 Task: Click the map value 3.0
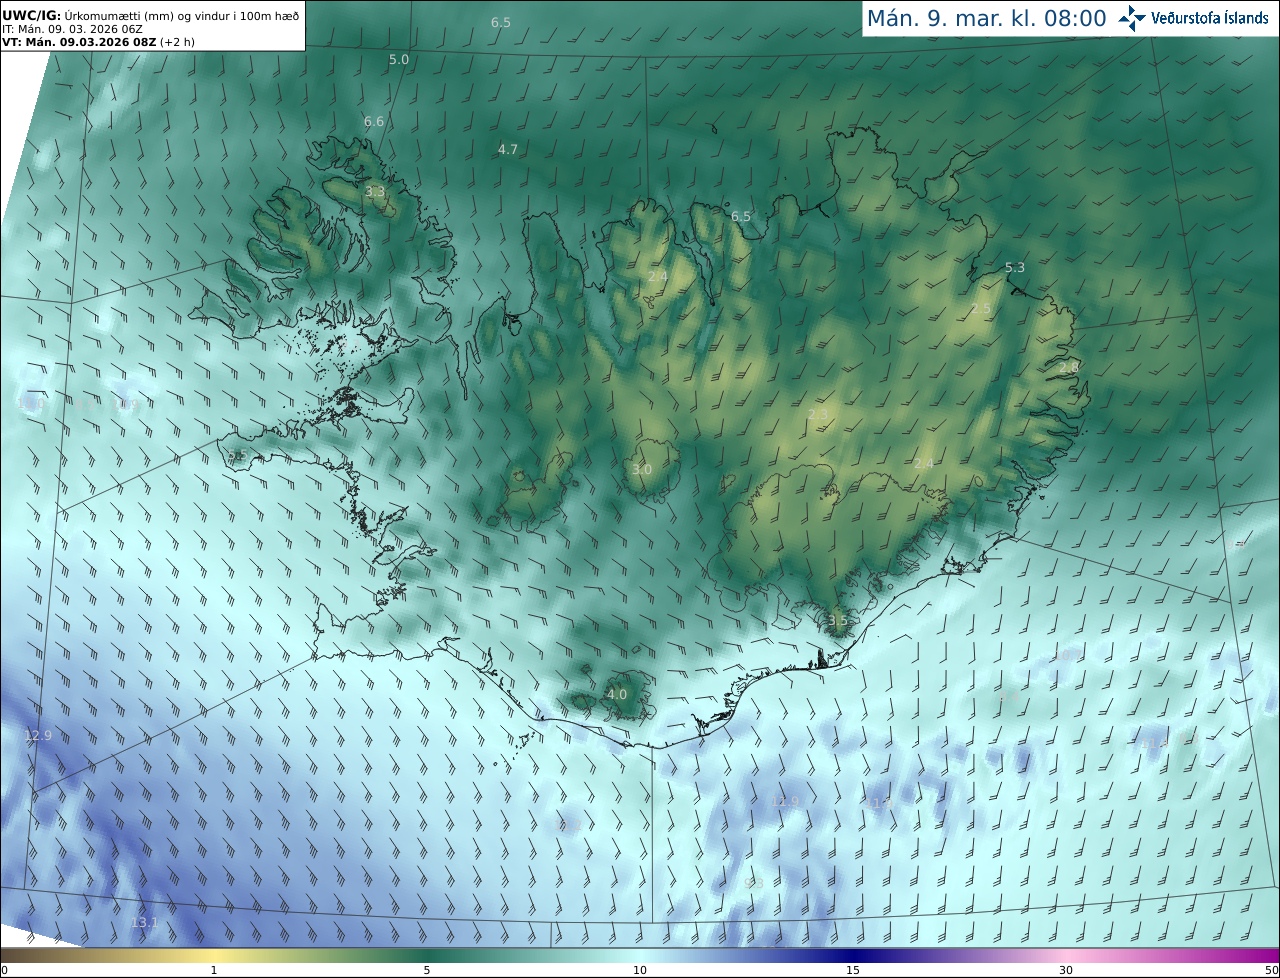click(642, 469)
